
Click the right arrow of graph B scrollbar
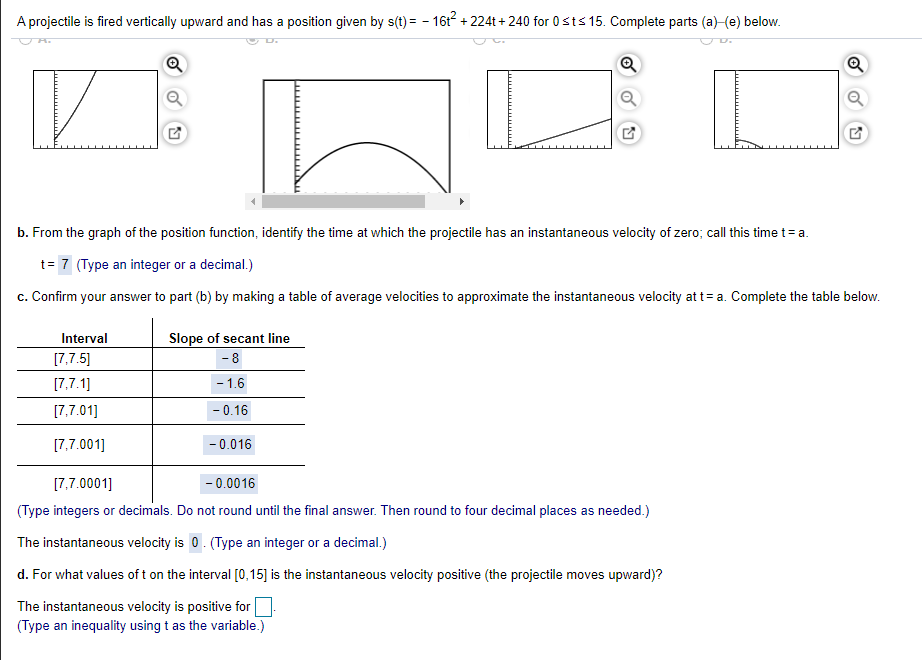click(462, 200)
